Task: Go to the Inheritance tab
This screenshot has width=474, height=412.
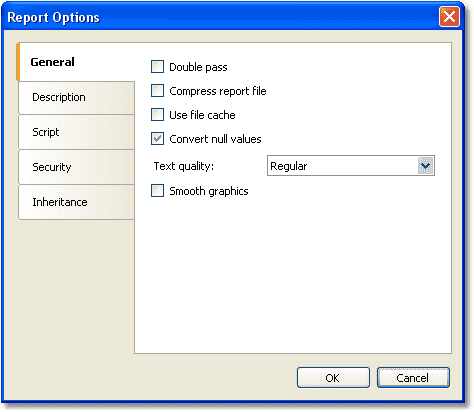Action: click(76, 202)
